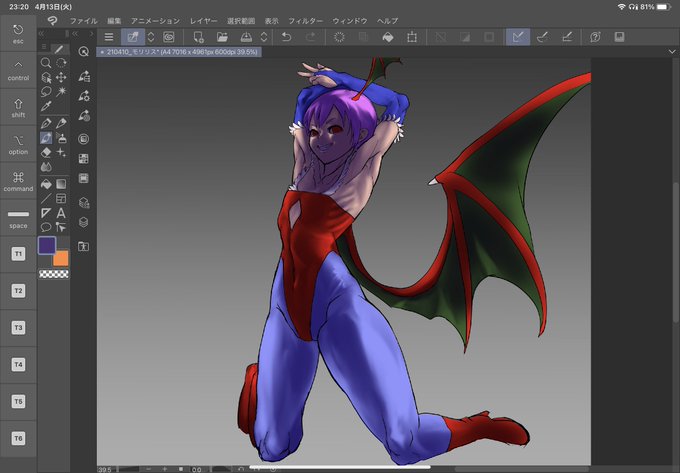Open the Brush Size palette icon
The width and height of the screenshot is (680, 473).
pyautogui.click(x=84, y=115)
